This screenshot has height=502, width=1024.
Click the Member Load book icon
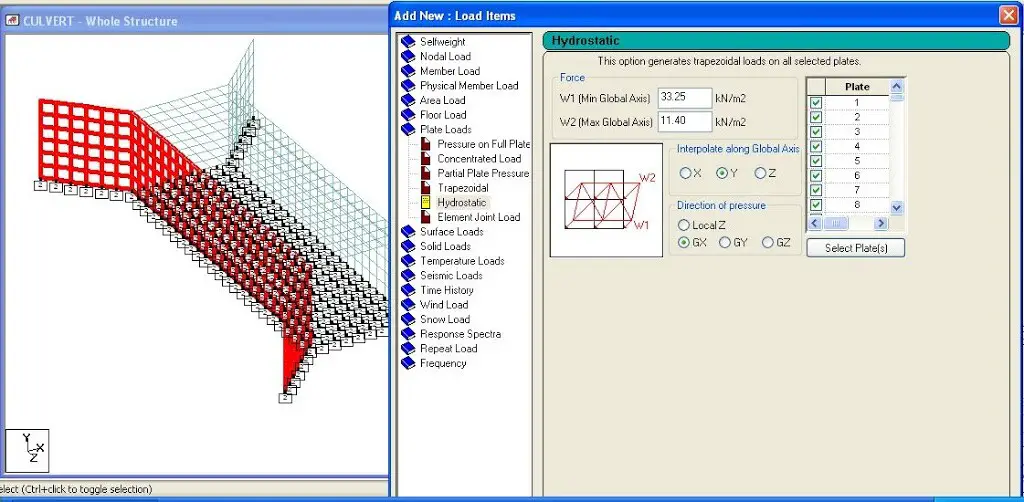pos(408,71)
